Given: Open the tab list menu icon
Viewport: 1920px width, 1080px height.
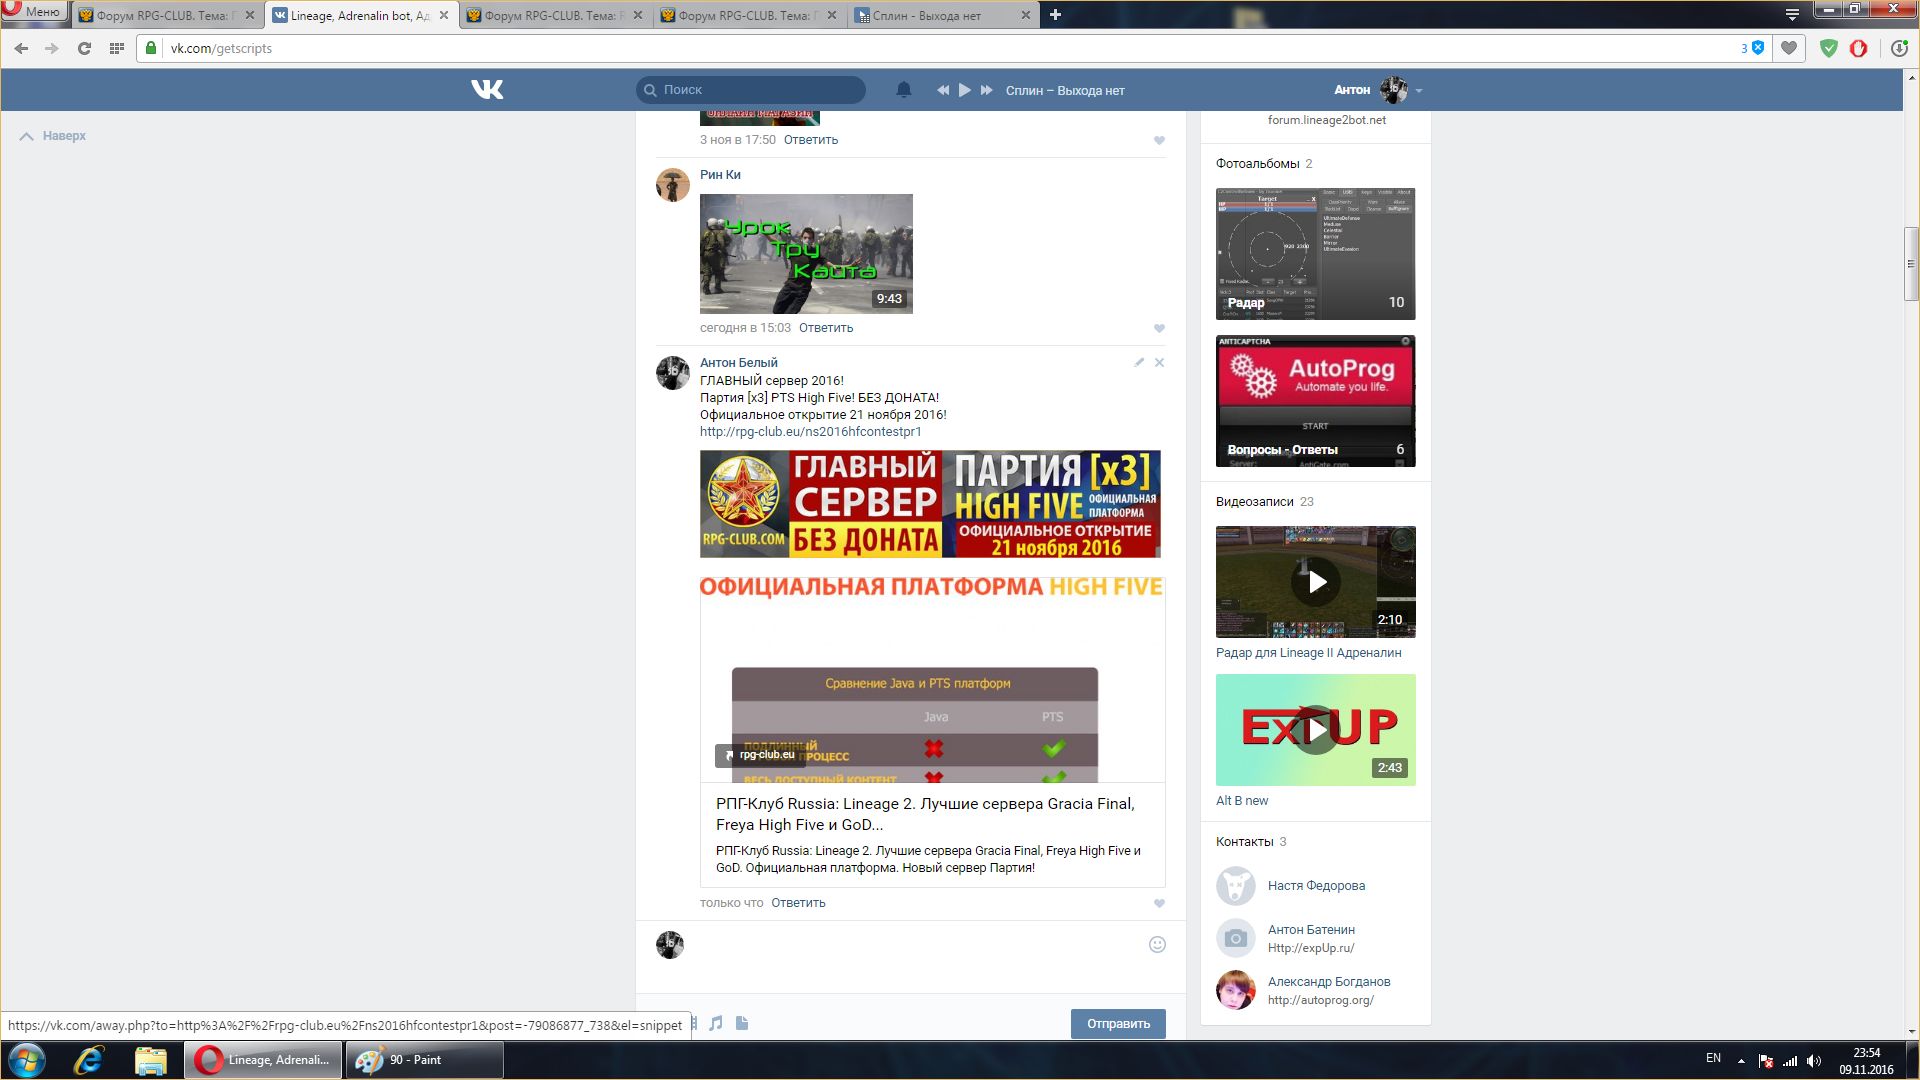Looking at the screenshot, I should pyautogui.click(x=1792, y=14).
